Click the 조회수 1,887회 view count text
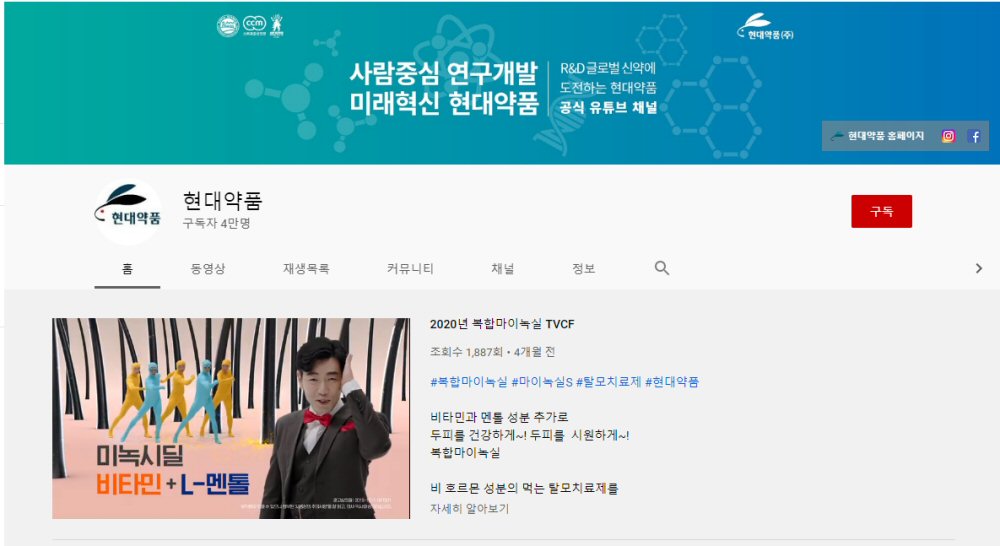Screen dimensions: 1000x546 466,351
